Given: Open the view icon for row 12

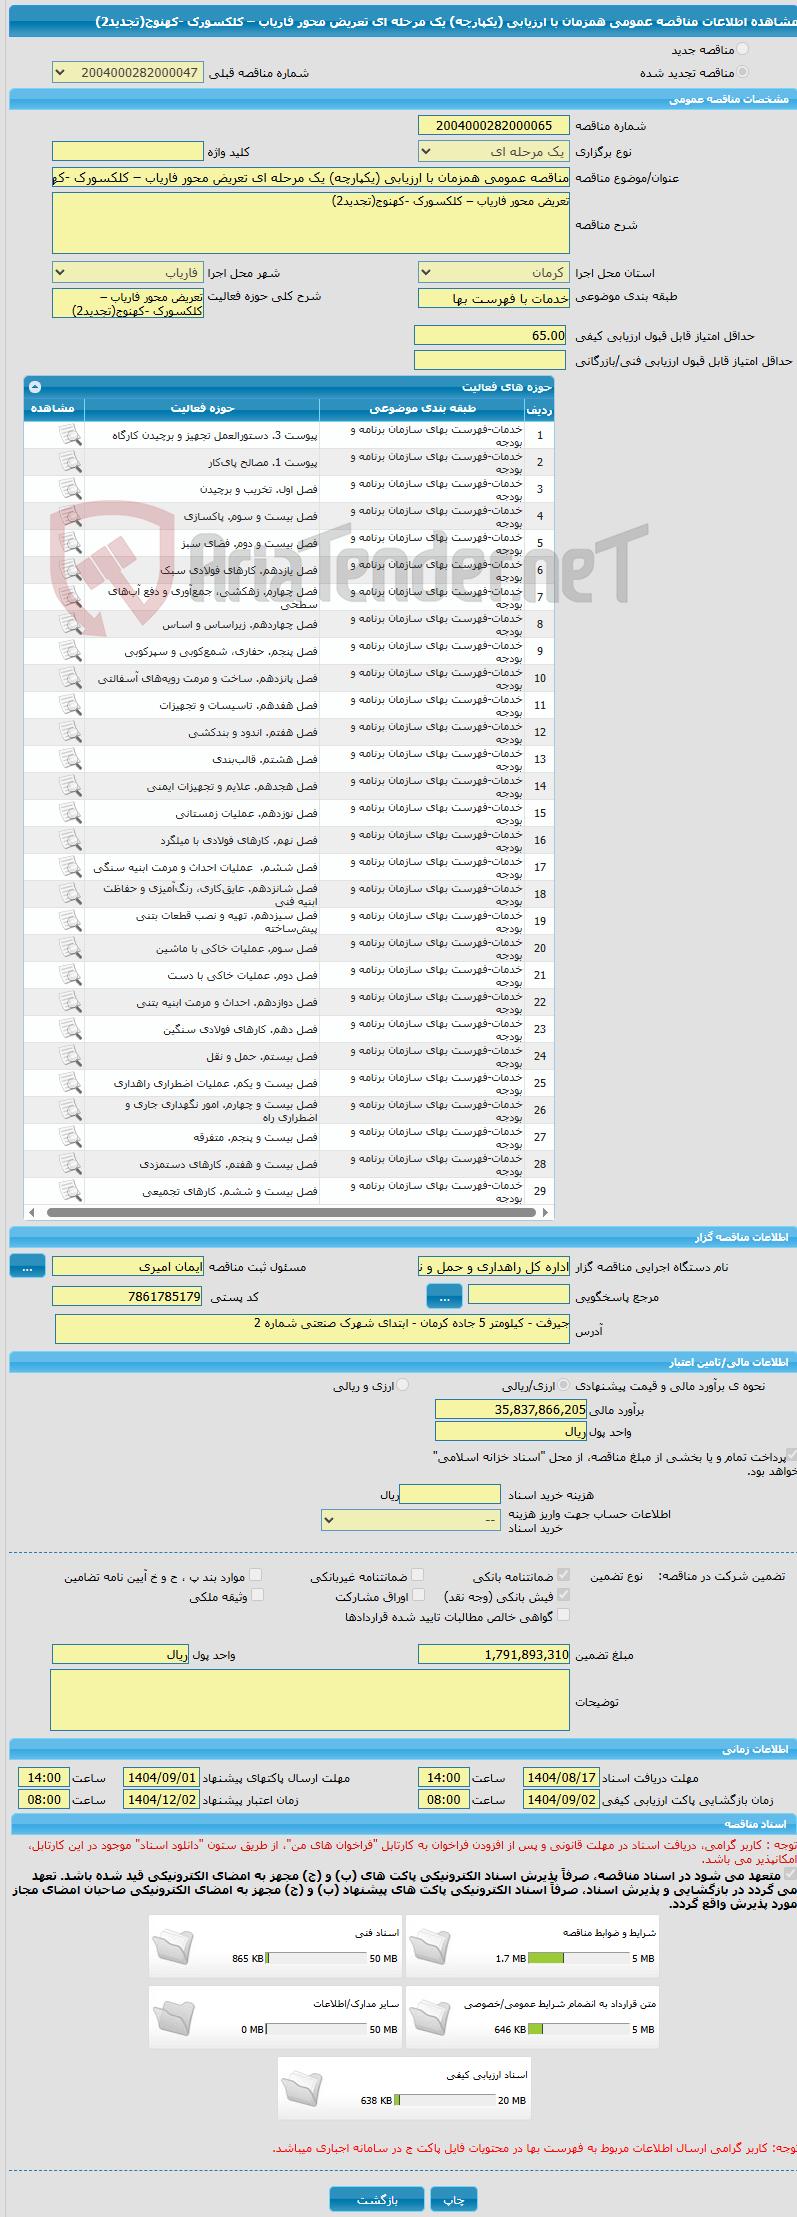Looking at the screenshot, I should click(x=69, y=732).
